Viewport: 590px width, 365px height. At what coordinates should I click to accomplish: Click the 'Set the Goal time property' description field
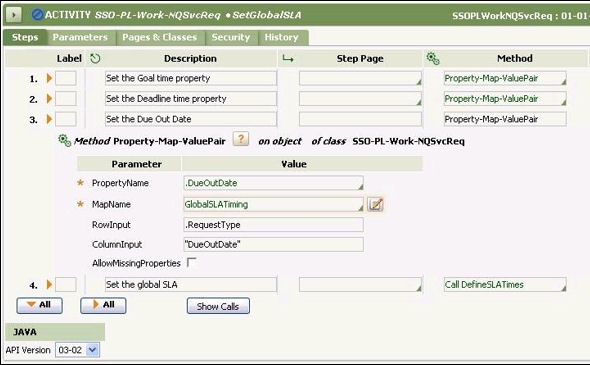coord(191,78)
